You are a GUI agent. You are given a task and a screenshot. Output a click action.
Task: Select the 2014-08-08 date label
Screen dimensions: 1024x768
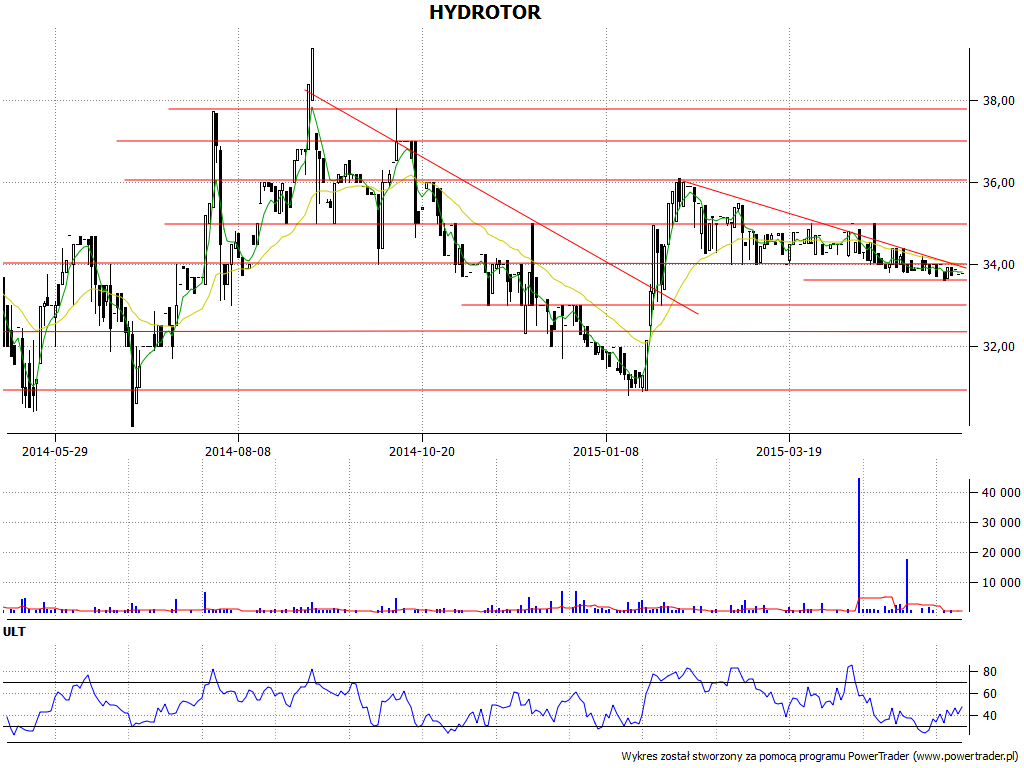click(x=238, y=451)
